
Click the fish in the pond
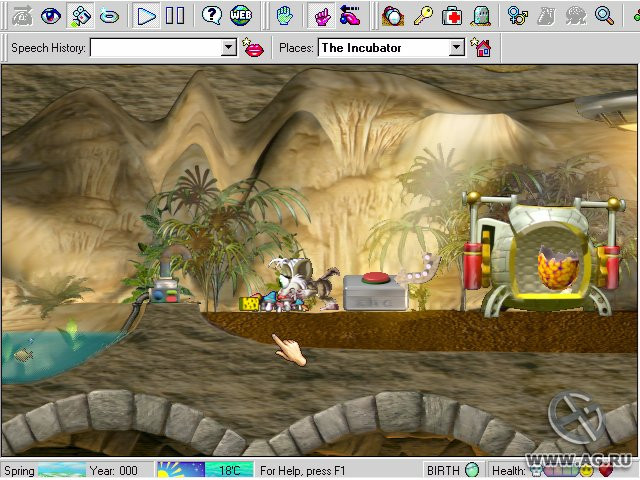[x=24, y=355]
